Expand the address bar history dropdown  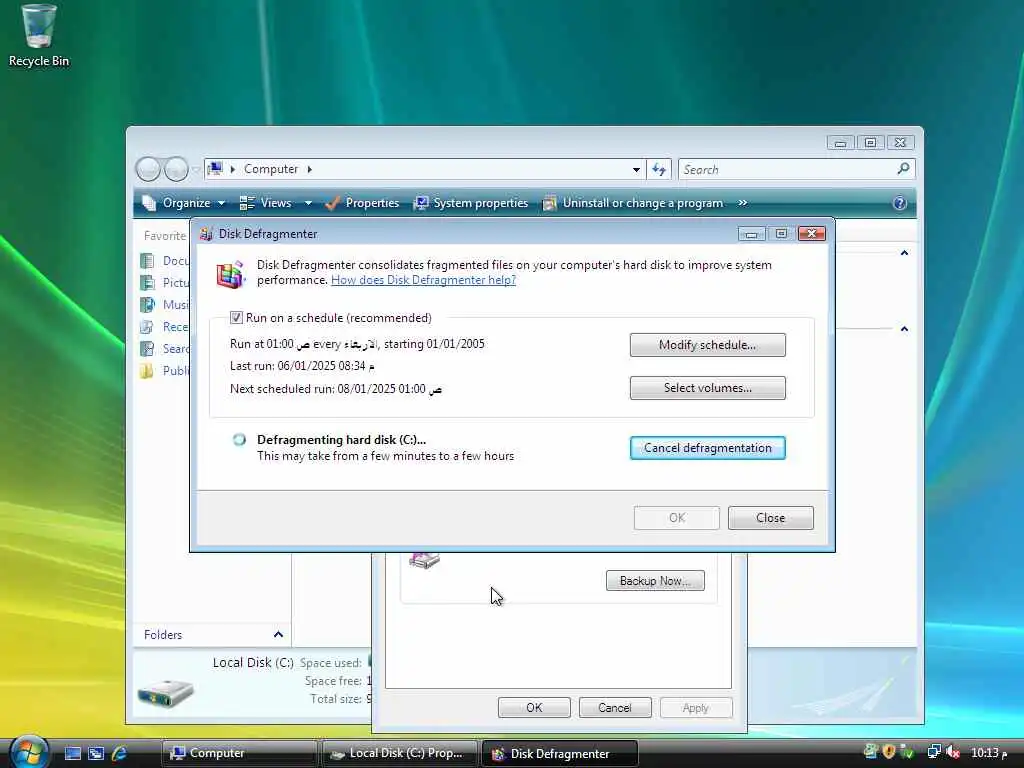pos(636,170)
